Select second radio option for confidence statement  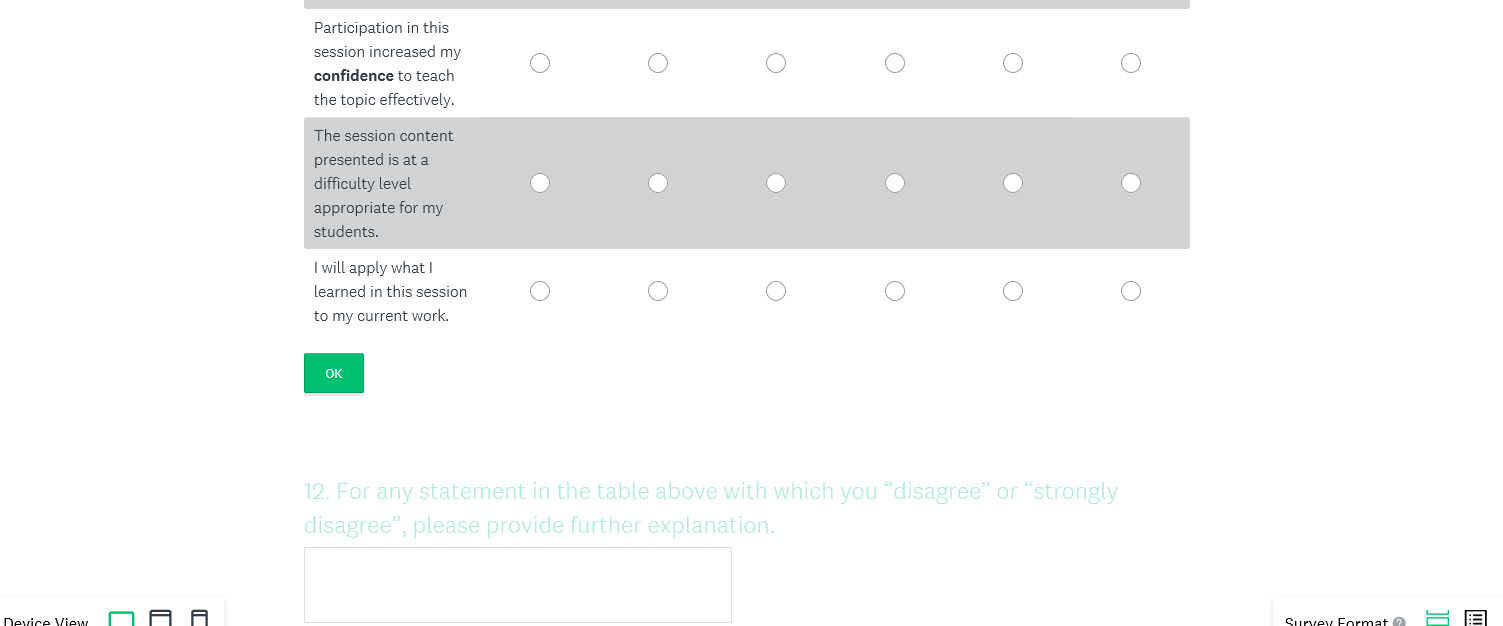click(x=658, y=63)
